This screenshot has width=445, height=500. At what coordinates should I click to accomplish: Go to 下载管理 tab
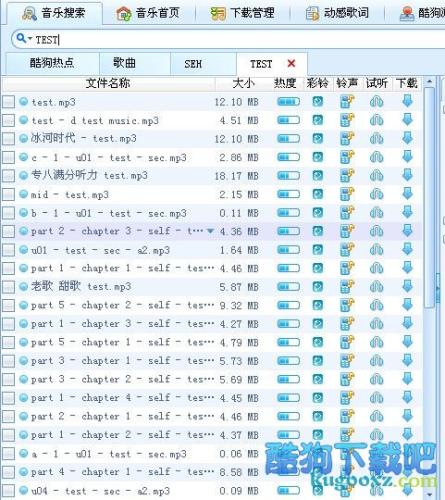pos(243,13)
